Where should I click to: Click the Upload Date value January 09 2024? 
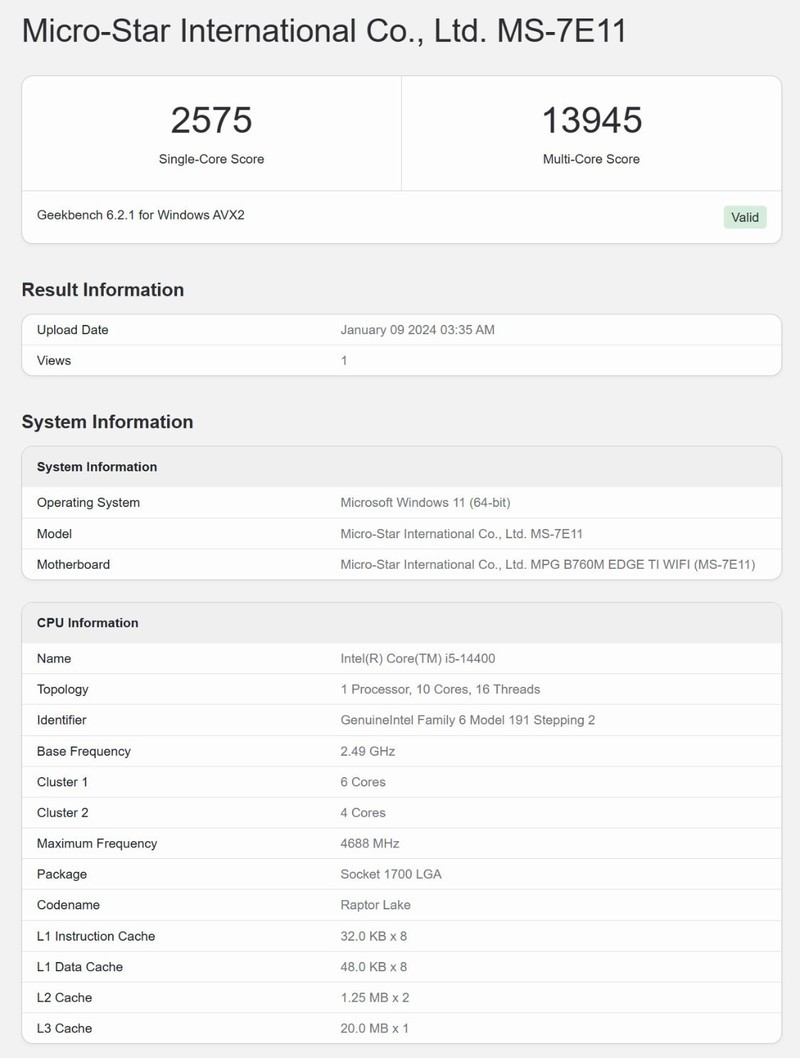pos(417,330)
